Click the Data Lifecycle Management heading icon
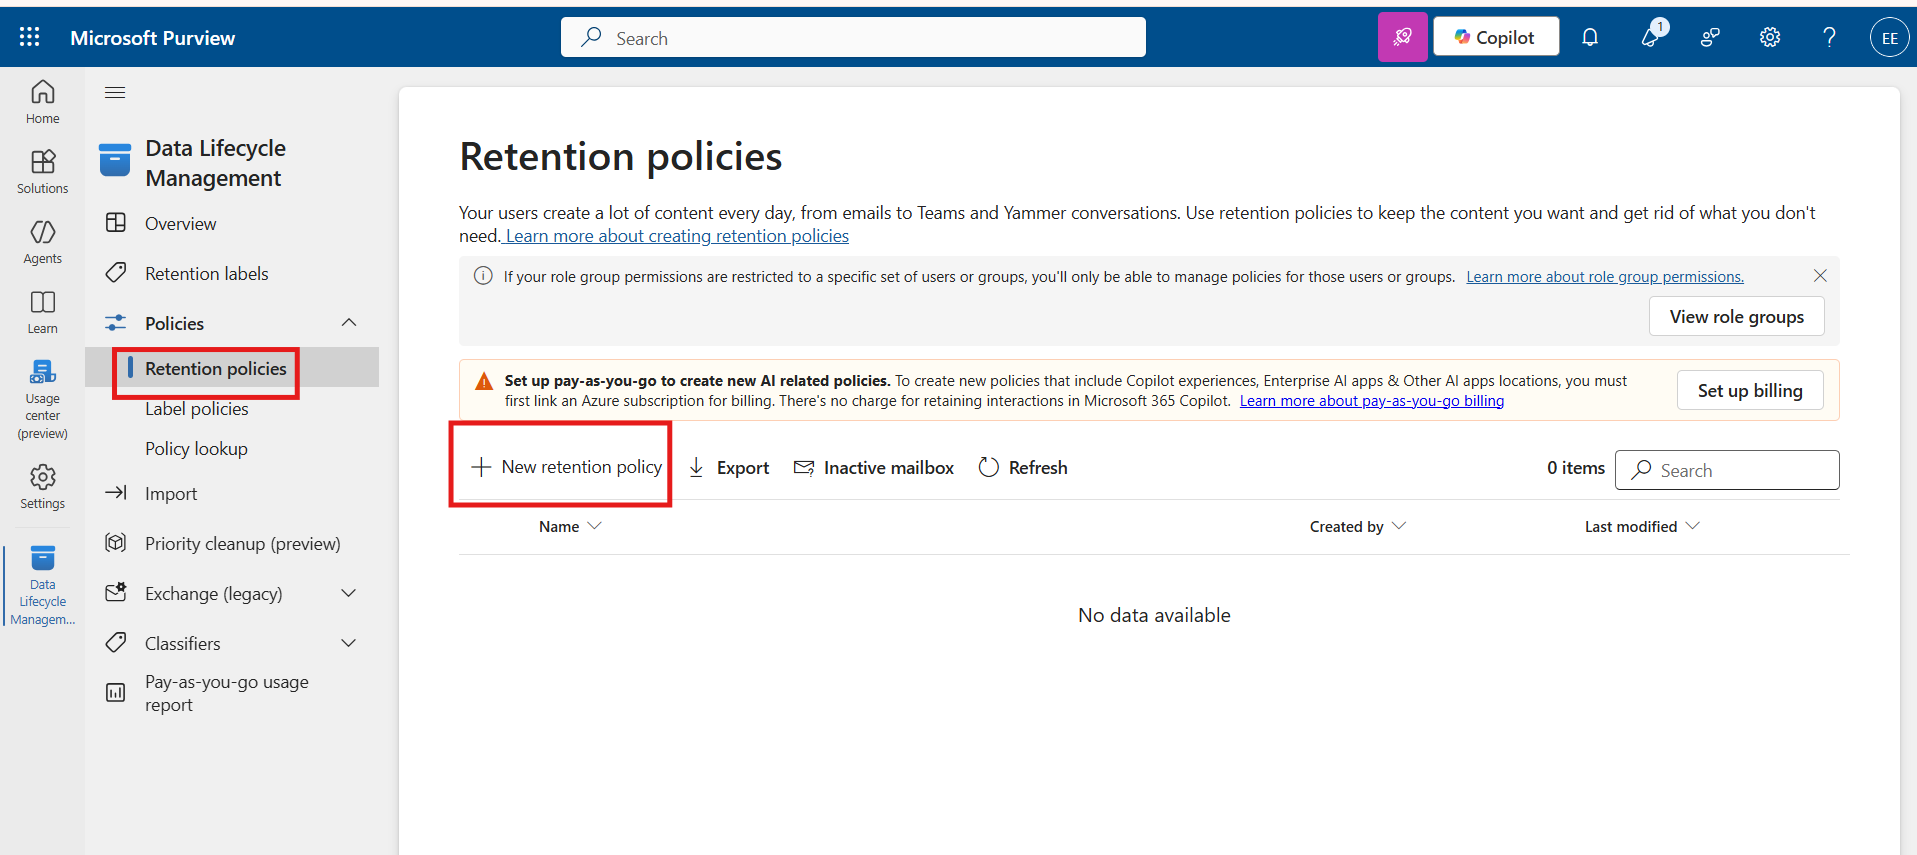This screenshot has width=1917, height=855. pyautogui.click(x=115, y=160)
